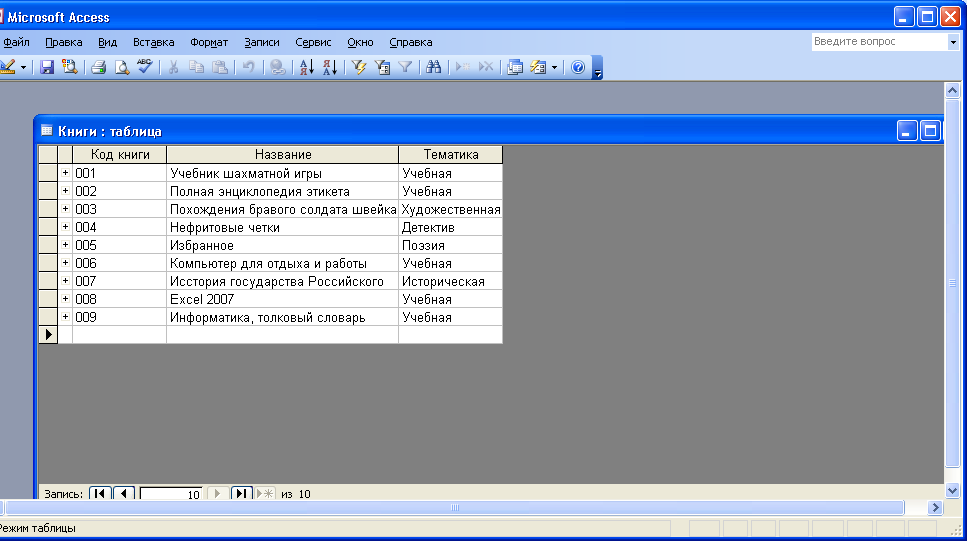
Task: Click the New Record toolbar icon
Action: (x=463, y=67)
